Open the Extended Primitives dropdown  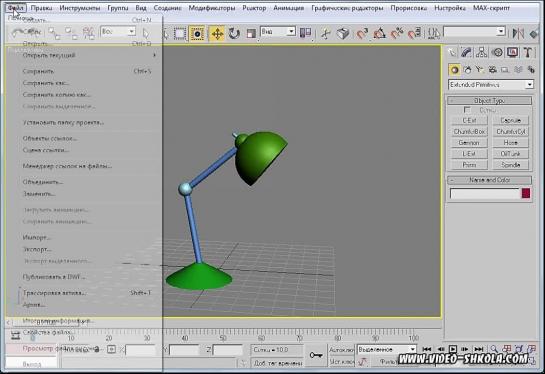point(491,84)
